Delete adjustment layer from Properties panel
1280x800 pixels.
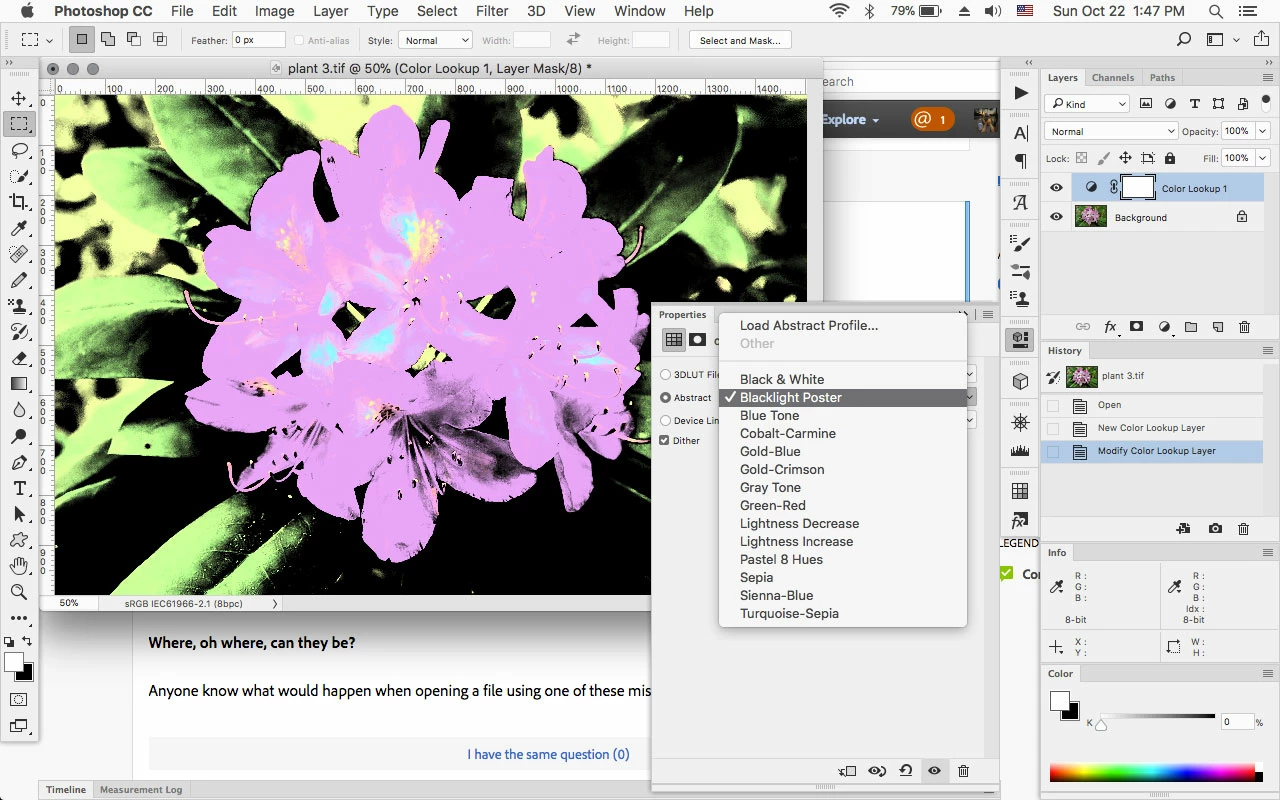coord(963,771)
